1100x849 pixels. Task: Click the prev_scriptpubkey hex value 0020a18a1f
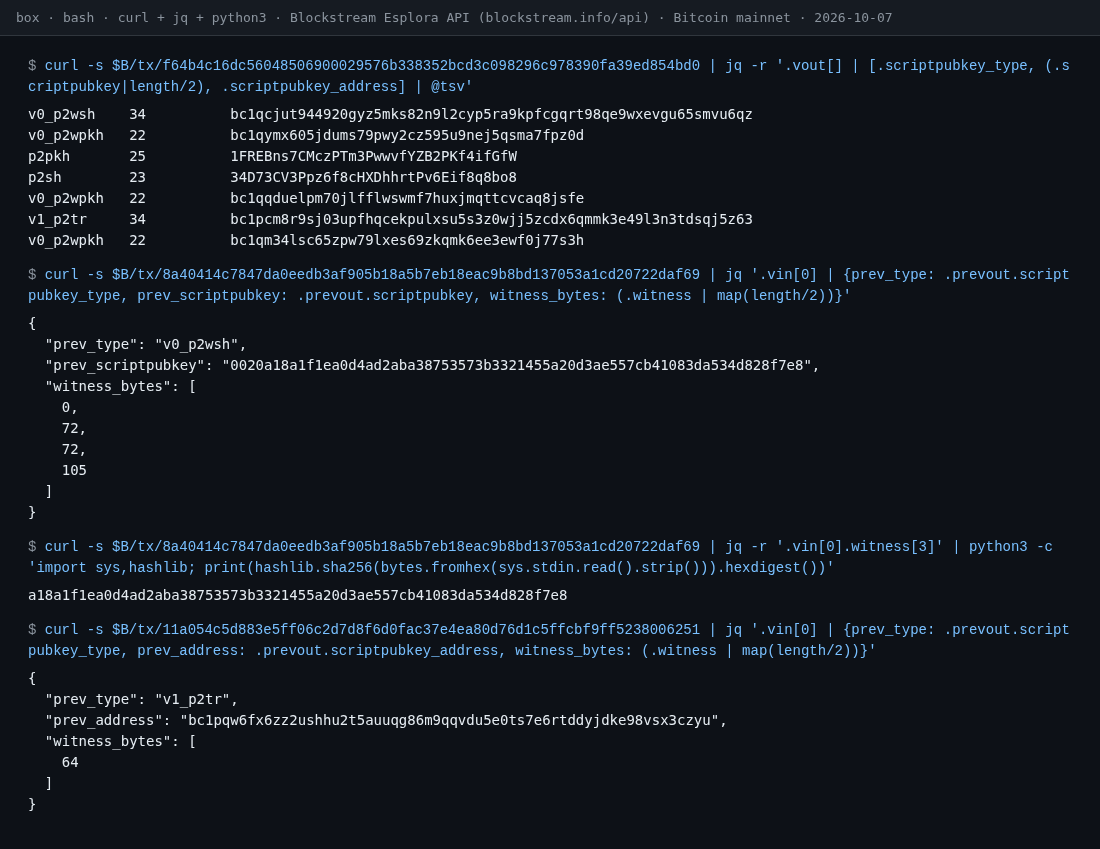click(517, 366)
